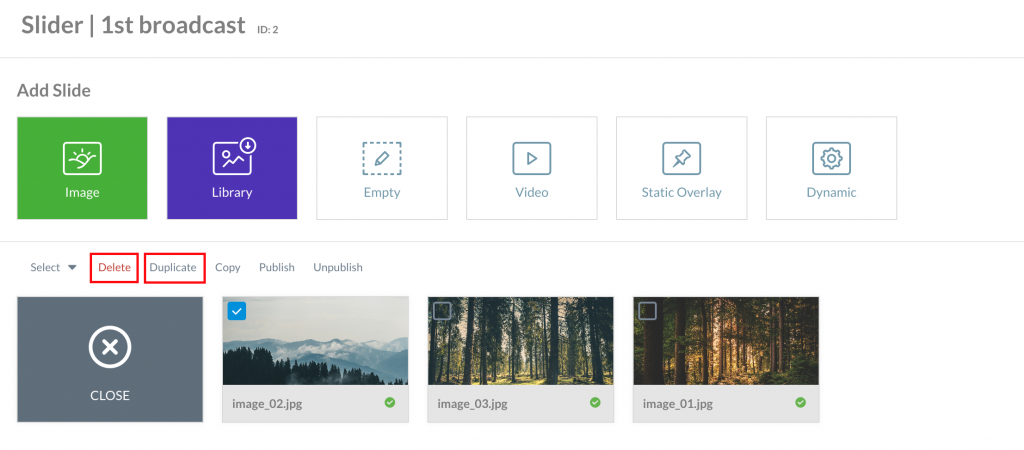Click published check icon on image_01.jpg
The width and height of the screenshot is (1024, 450).
801,402
